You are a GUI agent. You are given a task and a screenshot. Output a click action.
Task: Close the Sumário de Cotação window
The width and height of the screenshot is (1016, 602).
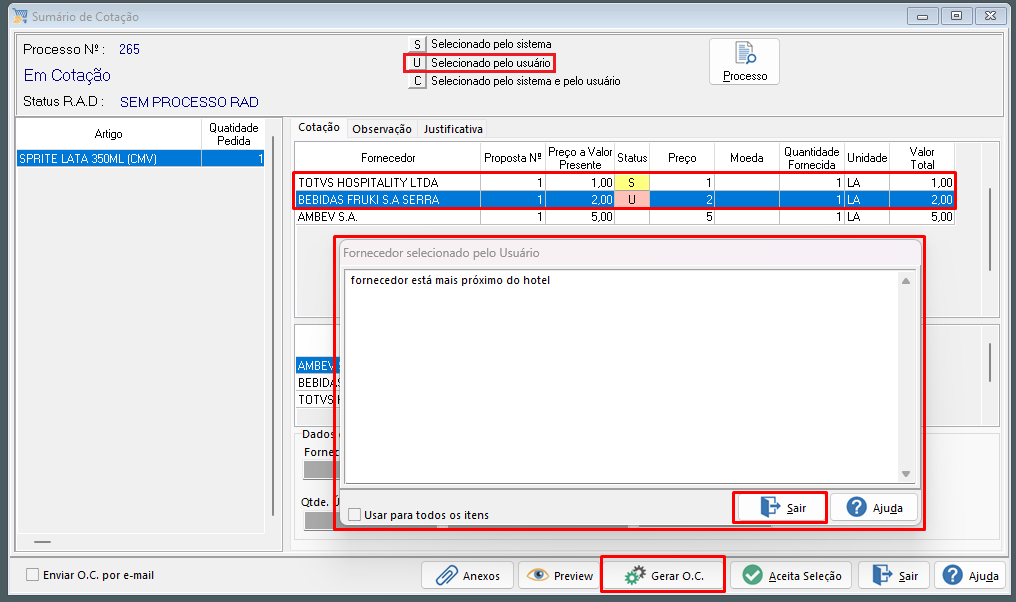[991, 16]
